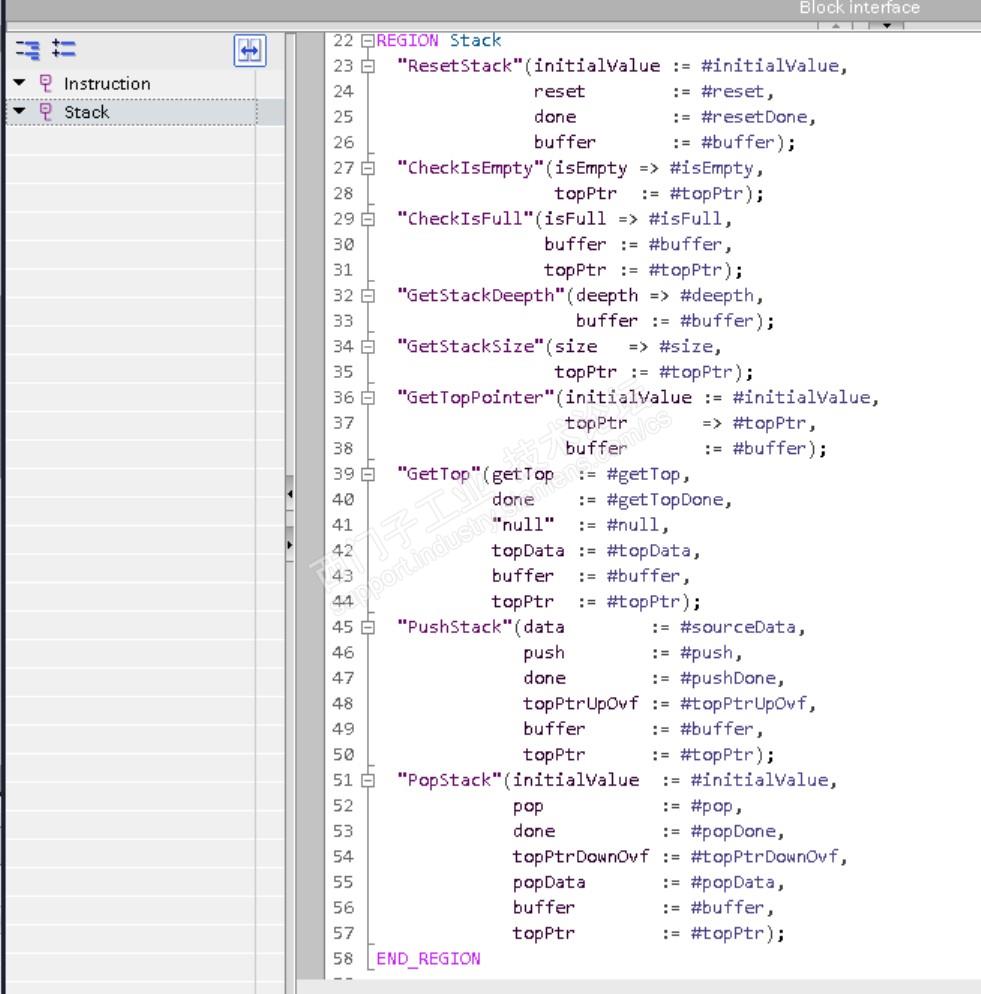The width and height of the screenshot is (981, 994).
Task: Collapse the Instruction tree arrow
Action: coord(20,82)
